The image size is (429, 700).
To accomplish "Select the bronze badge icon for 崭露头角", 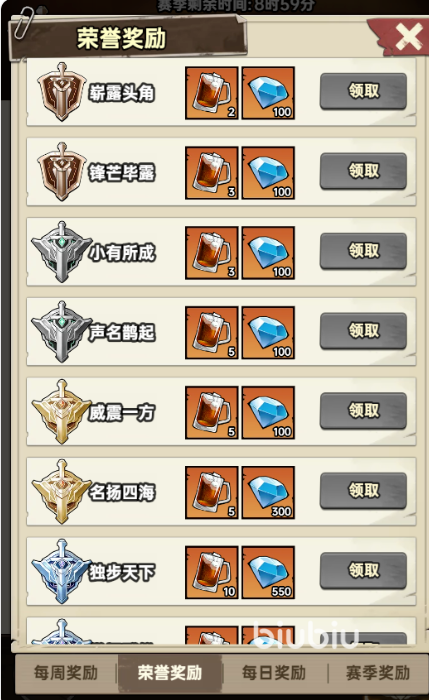I will coord(62,92).
